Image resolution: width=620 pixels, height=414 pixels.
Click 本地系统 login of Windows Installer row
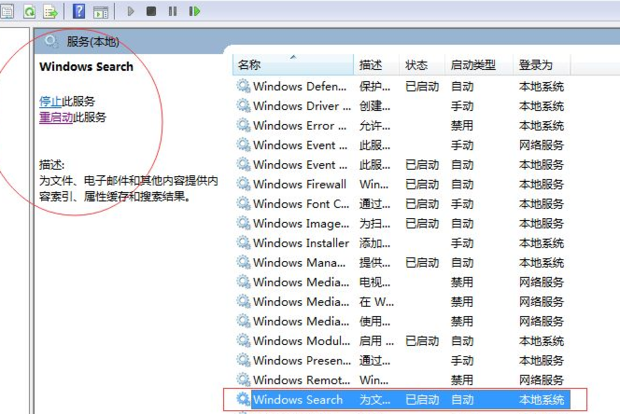[541, 243]
